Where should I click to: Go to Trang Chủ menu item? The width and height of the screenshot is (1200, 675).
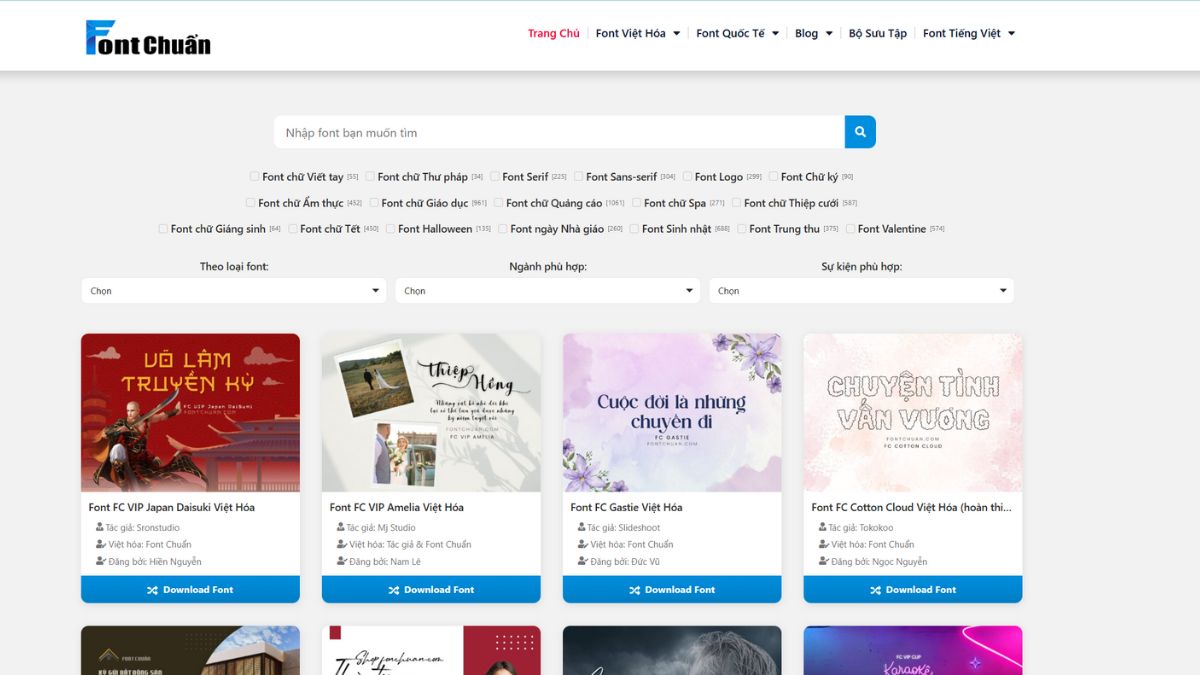coord(554,33)
